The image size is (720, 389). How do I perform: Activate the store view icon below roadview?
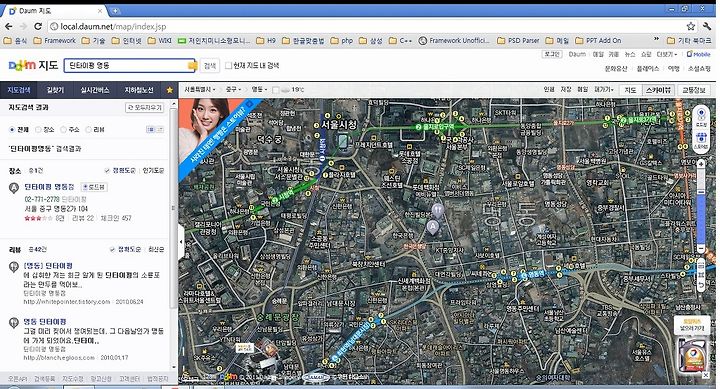701,140
